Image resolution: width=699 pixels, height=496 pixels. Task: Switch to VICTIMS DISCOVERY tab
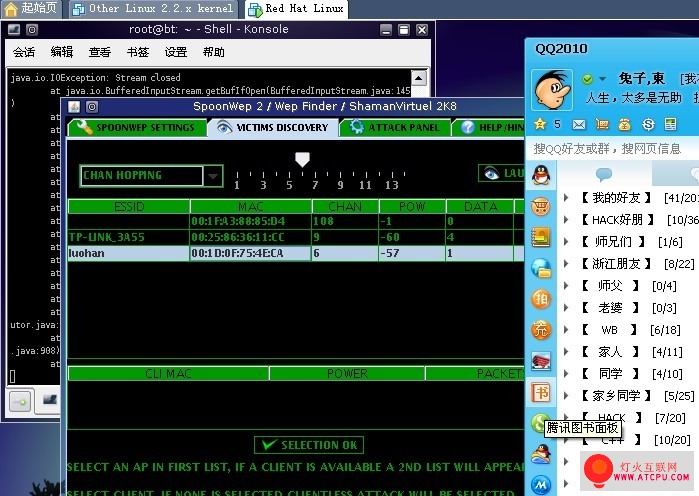(273, 127)
